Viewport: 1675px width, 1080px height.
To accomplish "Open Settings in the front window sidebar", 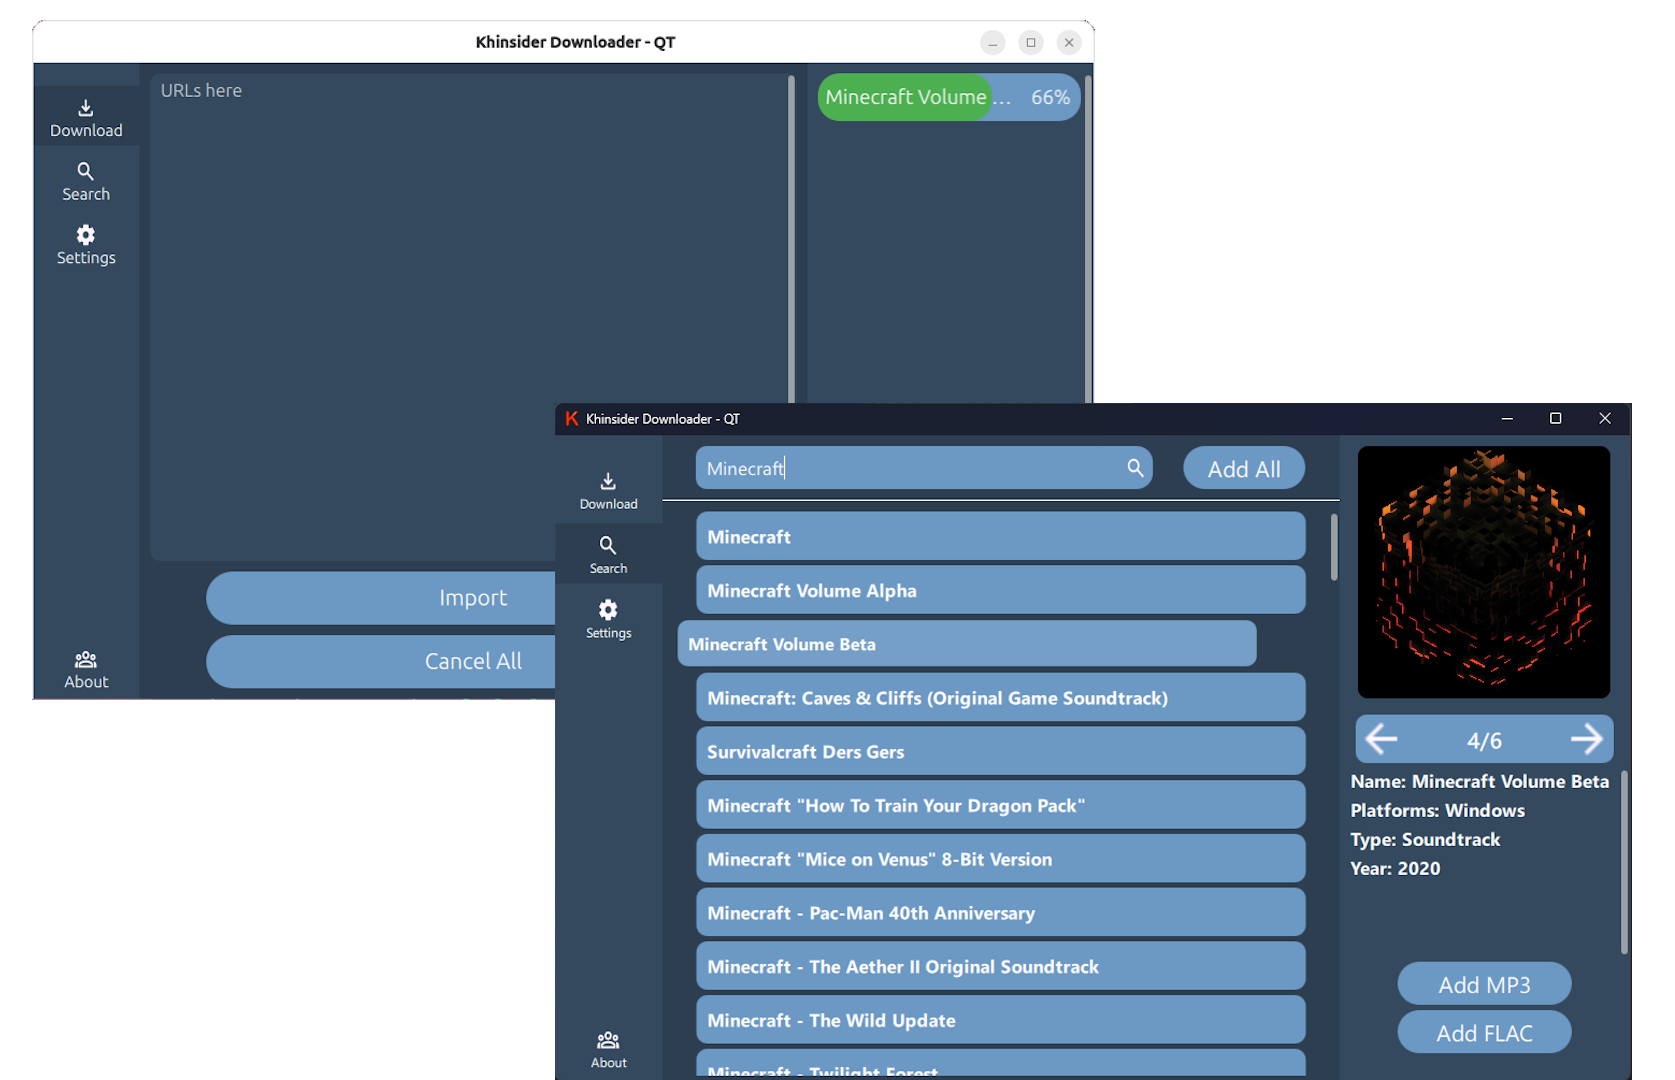I will pyautogui.click(x=607, y=618).
